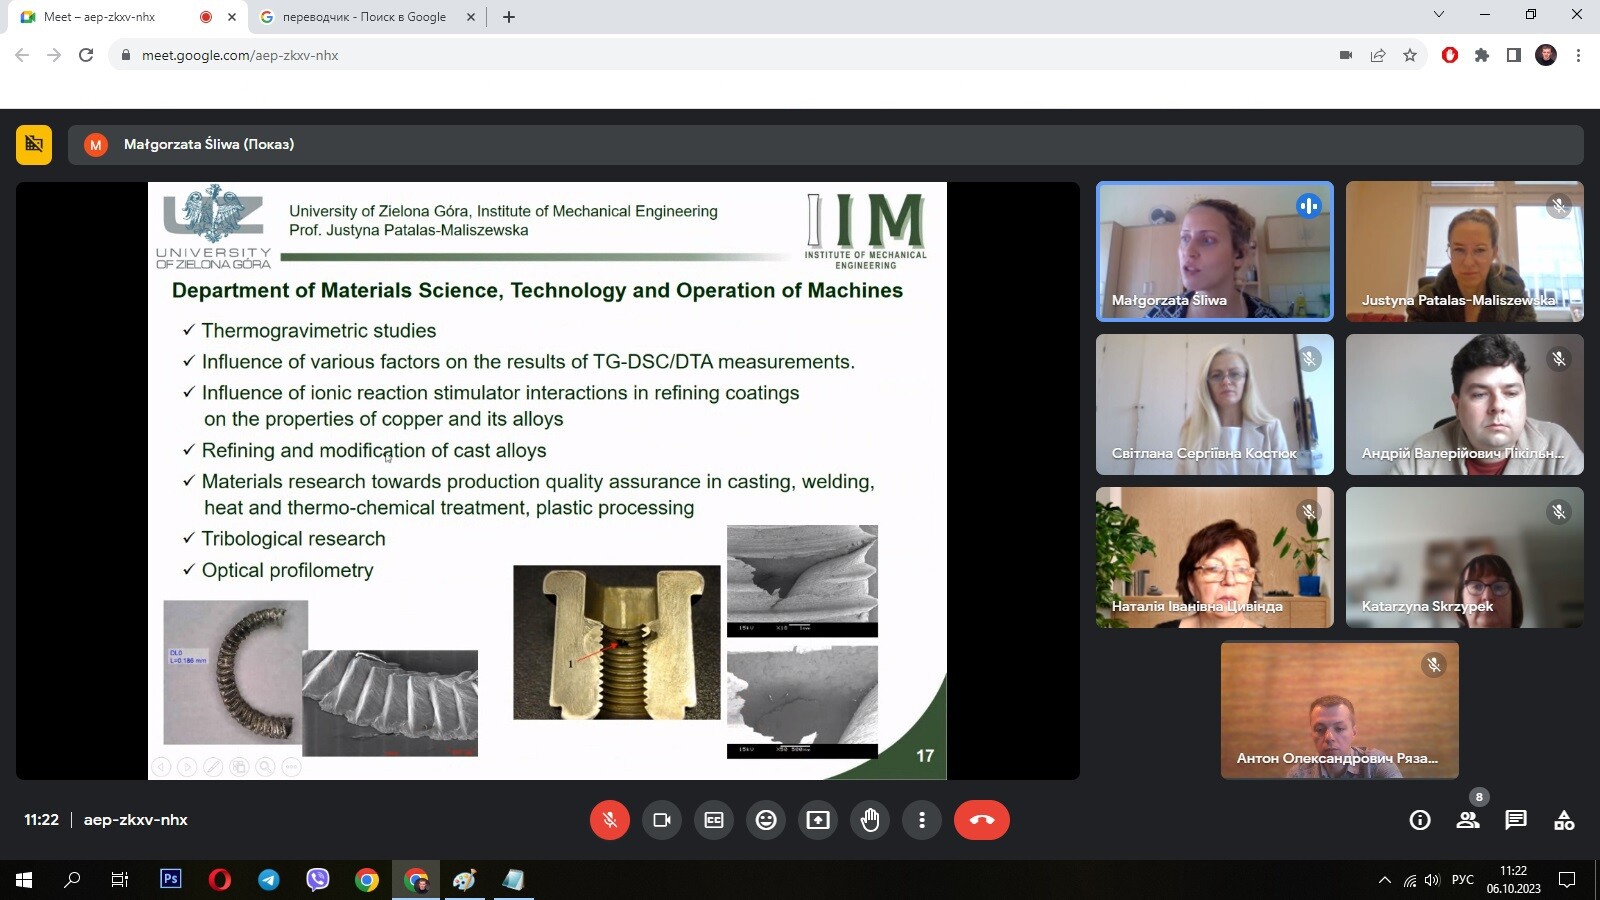Select Małgorzata Śliwa's video tile
Image resolution: width=1600 pixels, height=900 pixels.
pyautogui.click(x=1215, y=251)
